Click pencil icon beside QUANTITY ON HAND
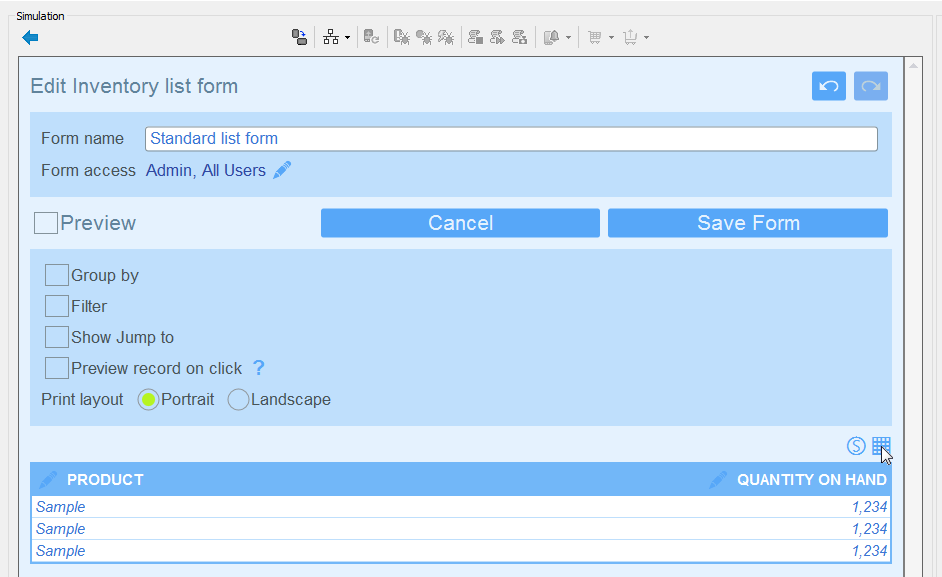This screenshot has height=577, width=942. (718, 480)
